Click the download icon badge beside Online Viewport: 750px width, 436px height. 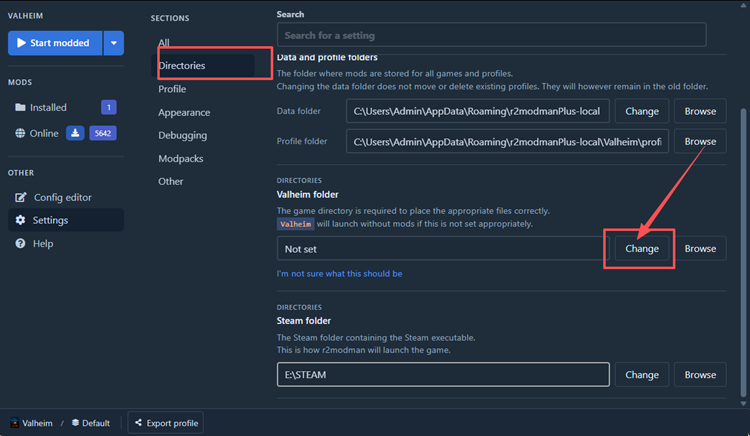(75, 133)
